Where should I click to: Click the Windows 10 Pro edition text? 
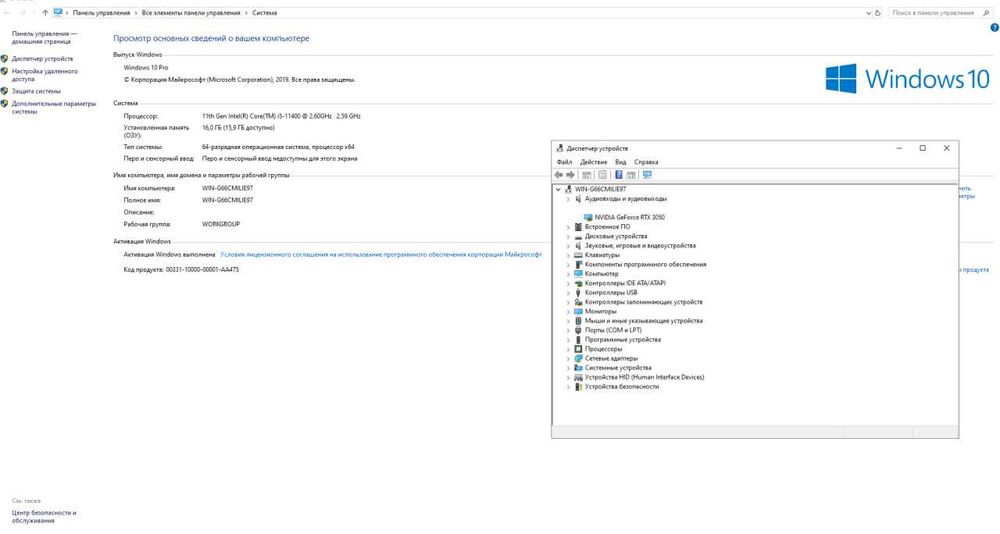[146, 68]
